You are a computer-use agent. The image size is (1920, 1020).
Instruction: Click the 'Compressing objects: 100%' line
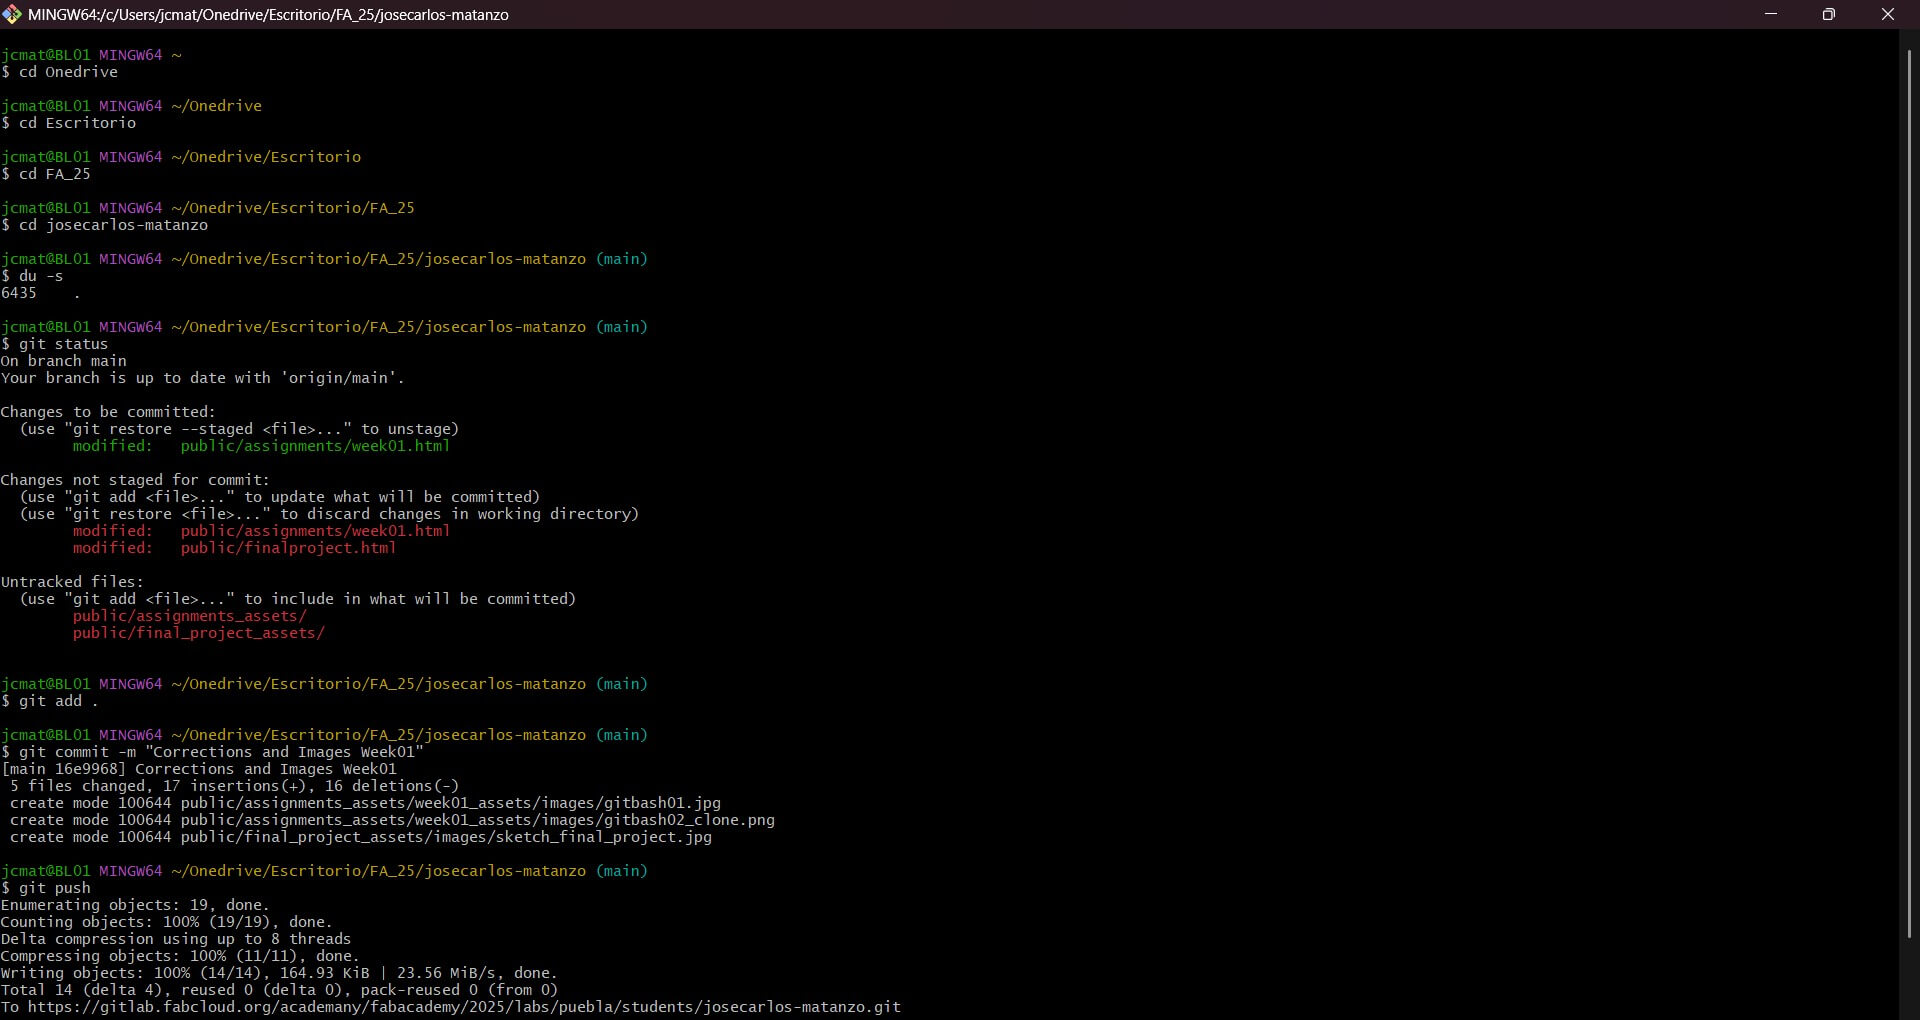tap(180, 956)
